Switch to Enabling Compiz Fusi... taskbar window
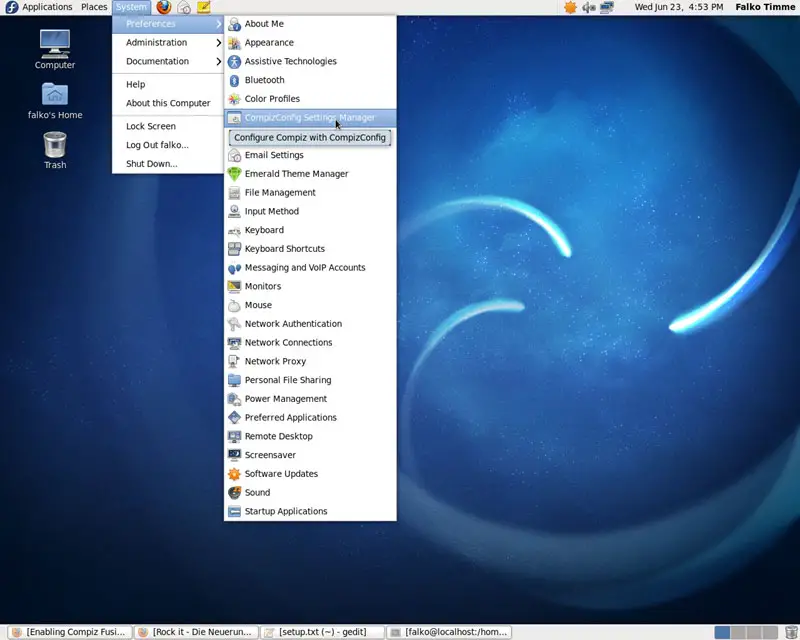 point(69,632)
